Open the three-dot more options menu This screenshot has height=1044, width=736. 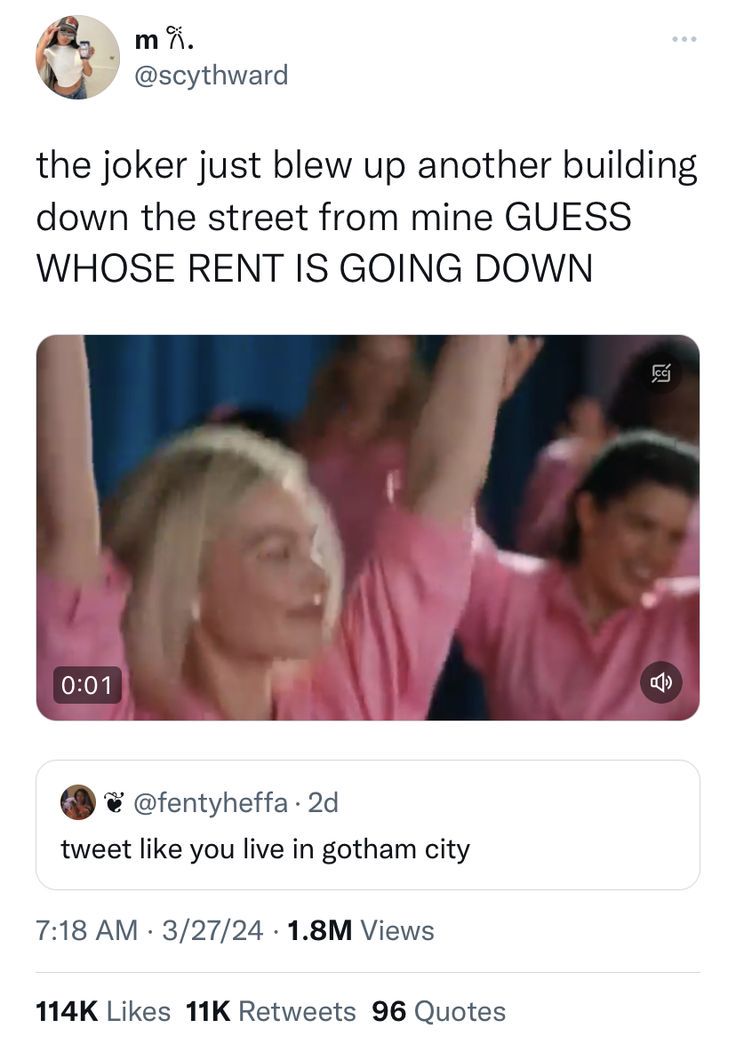coord(684,40)
